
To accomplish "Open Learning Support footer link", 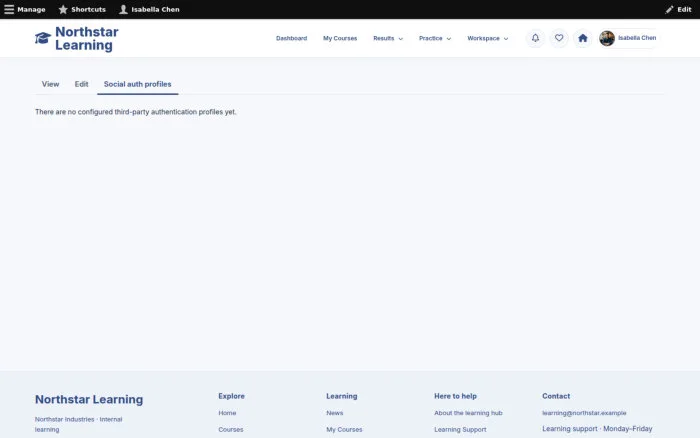I will (x=460, y=430).
